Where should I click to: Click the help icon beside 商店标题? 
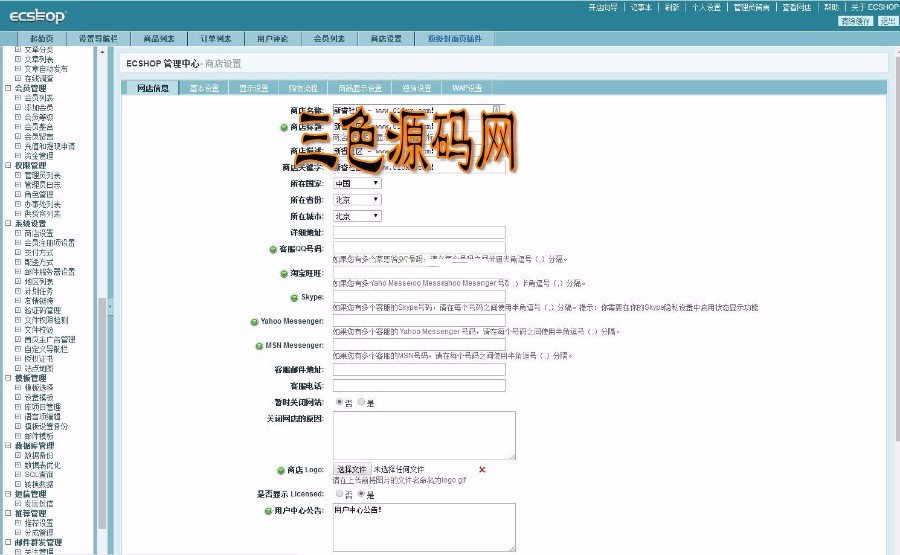point(284,127)
